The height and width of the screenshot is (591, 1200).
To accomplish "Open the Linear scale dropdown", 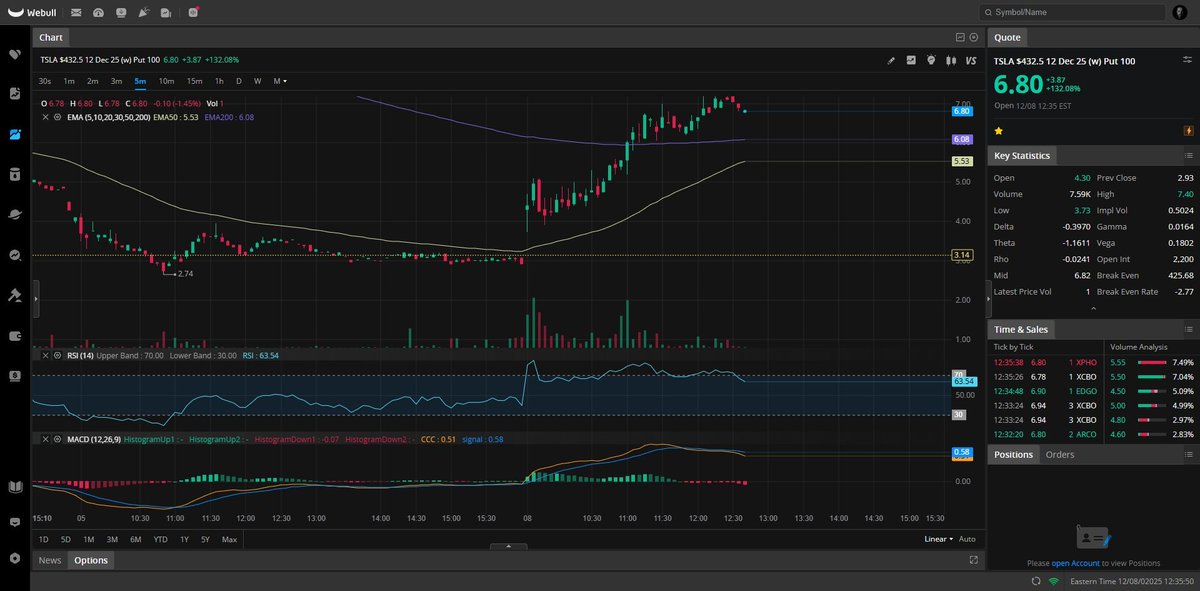I will (938, 539).
